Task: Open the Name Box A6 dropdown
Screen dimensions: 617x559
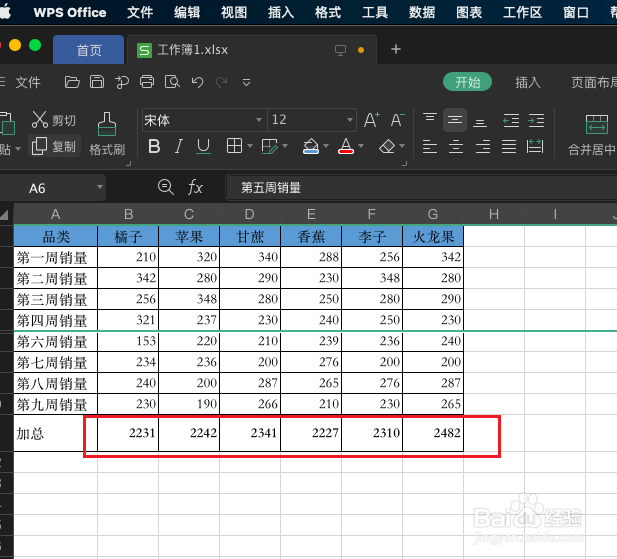Action: (100, 187)
